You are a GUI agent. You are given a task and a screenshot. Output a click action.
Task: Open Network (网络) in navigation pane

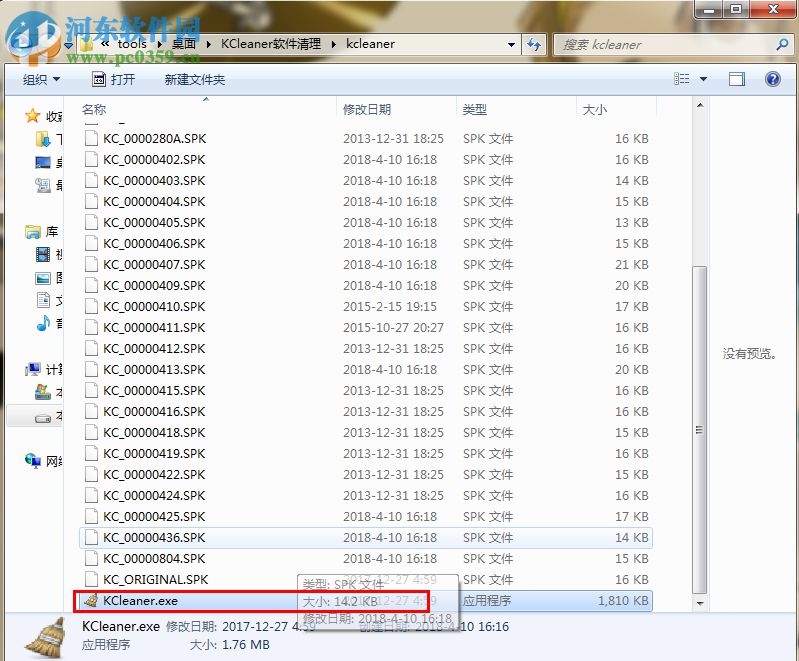(x=33, y=461)
